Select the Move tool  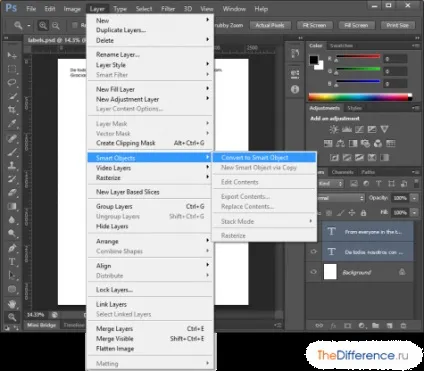click(12, 55)
